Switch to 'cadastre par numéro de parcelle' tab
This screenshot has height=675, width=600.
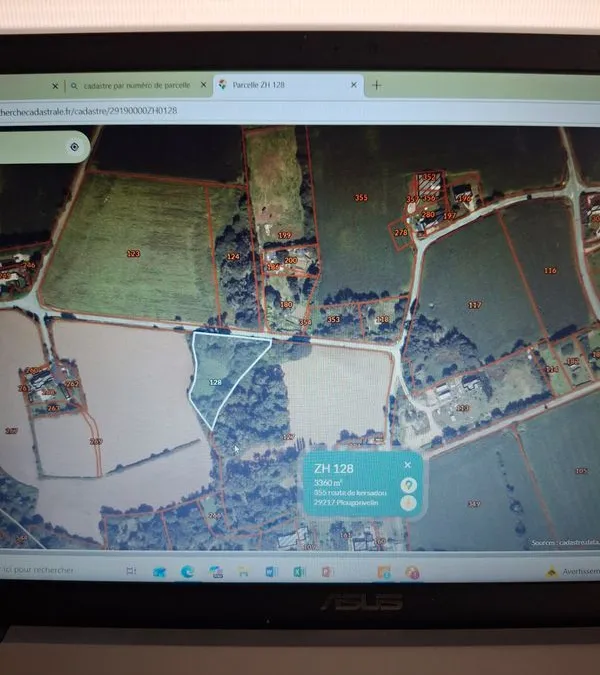point(136,85)
